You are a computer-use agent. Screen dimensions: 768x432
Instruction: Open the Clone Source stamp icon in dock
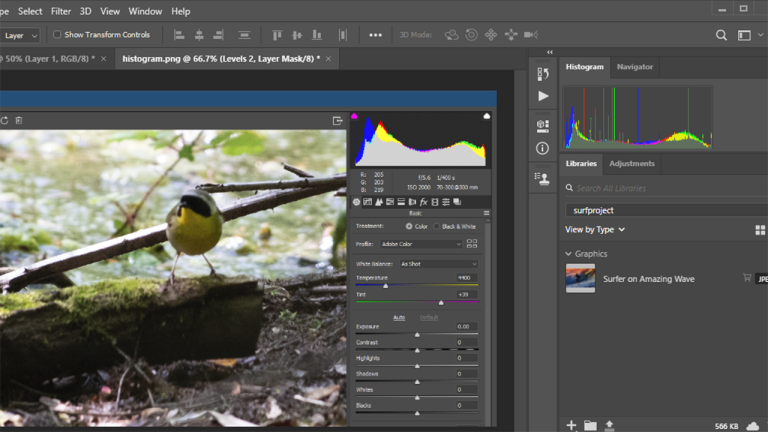(542, 179)
